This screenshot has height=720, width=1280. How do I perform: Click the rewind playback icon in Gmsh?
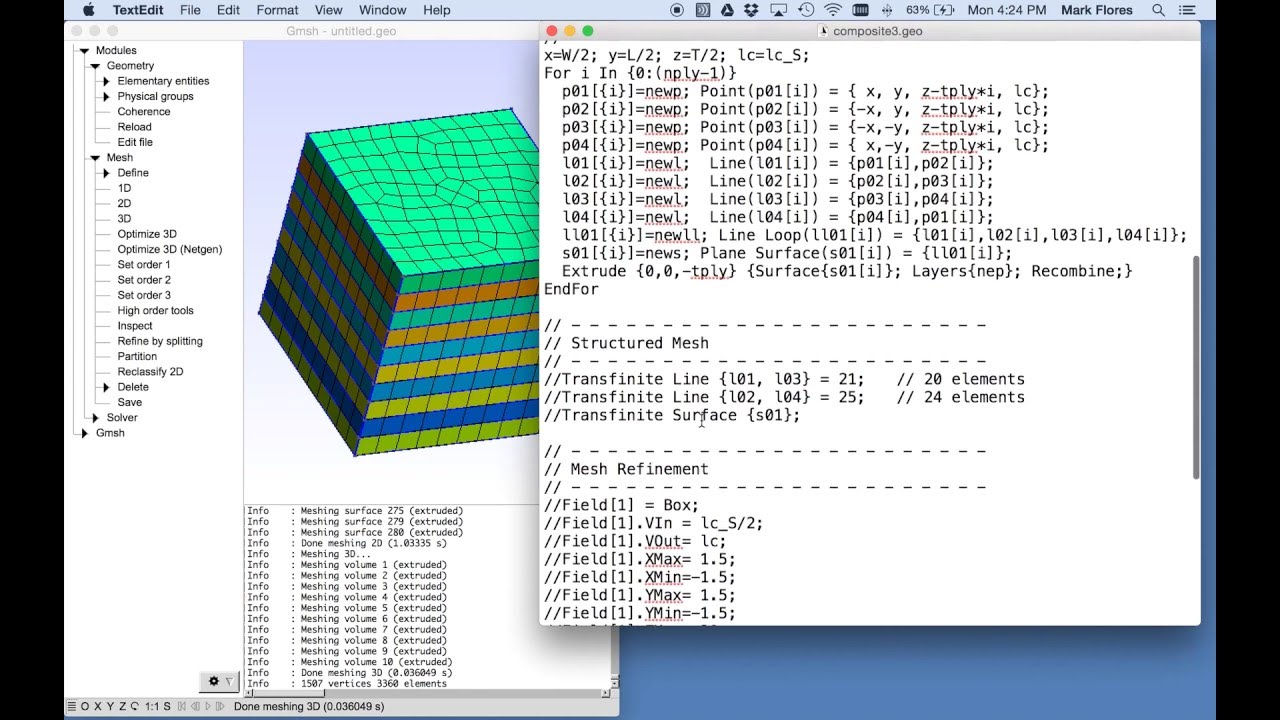tap(182, 706)
